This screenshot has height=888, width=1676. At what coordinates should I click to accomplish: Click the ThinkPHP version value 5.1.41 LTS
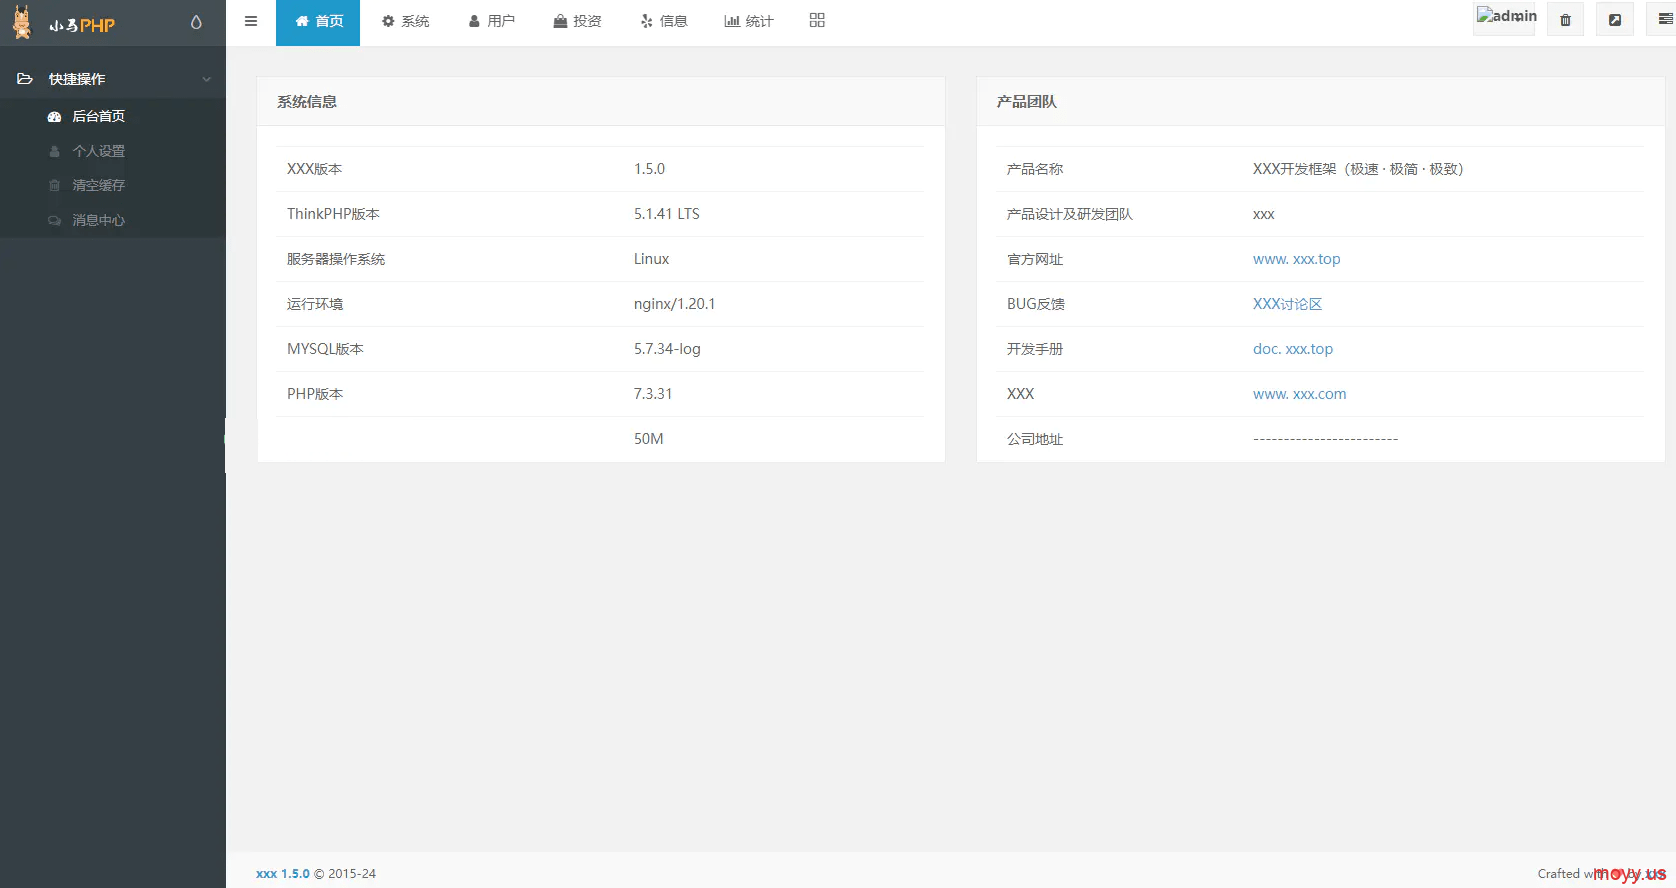[666, 214]
